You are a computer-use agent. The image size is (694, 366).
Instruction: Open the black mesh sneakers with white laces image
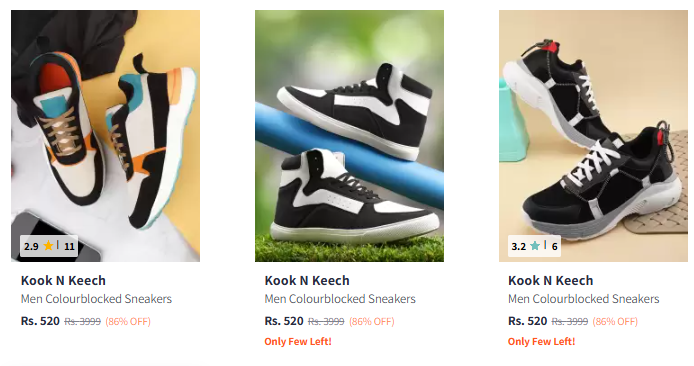tap(594, 136)
